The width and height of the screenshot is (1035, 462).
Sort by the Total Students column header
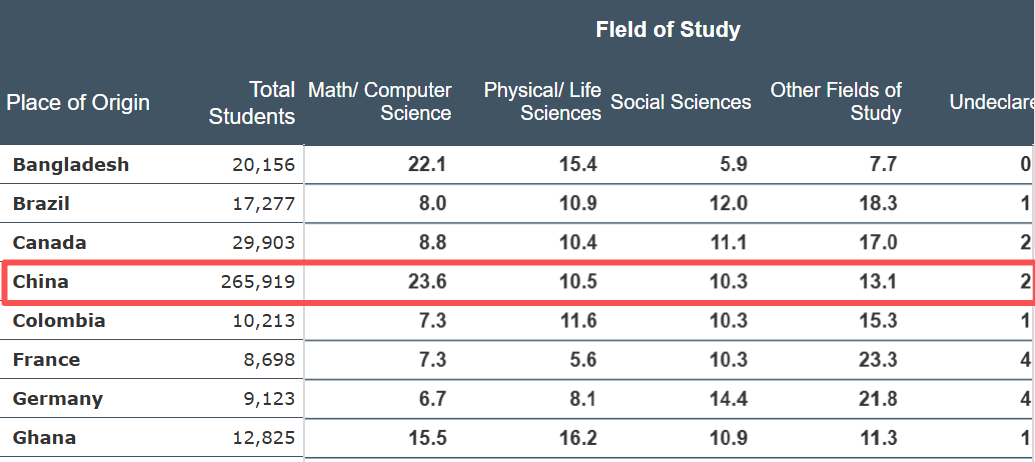tap(252, 103)
